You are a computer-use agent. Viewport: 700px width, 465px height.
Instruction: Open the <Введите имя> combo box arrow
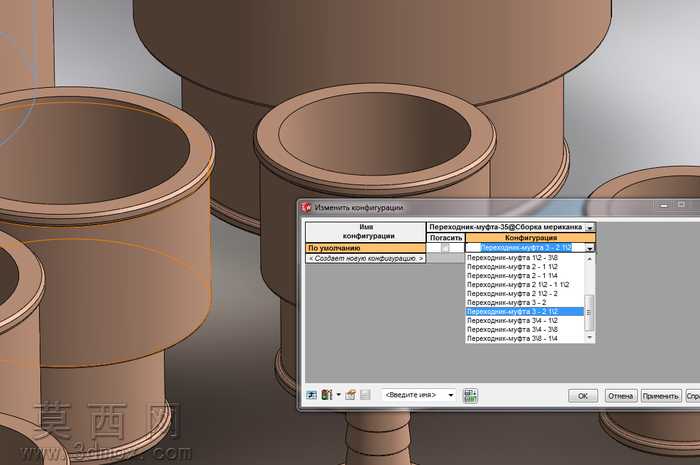450,395
